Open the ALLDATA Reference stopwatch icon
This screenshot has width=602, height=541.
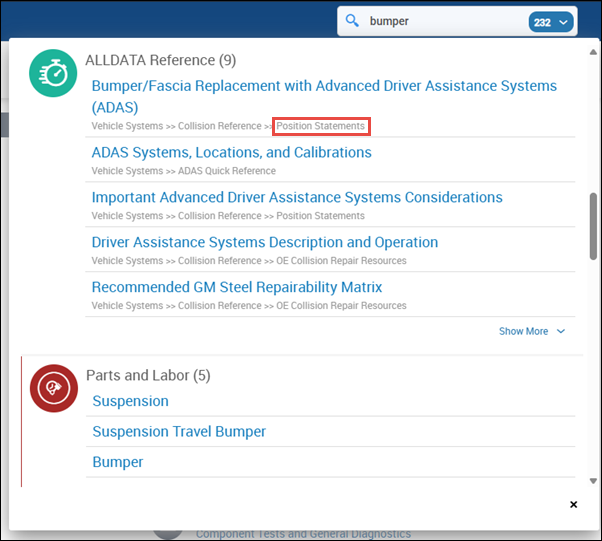(x=53, y=73)
